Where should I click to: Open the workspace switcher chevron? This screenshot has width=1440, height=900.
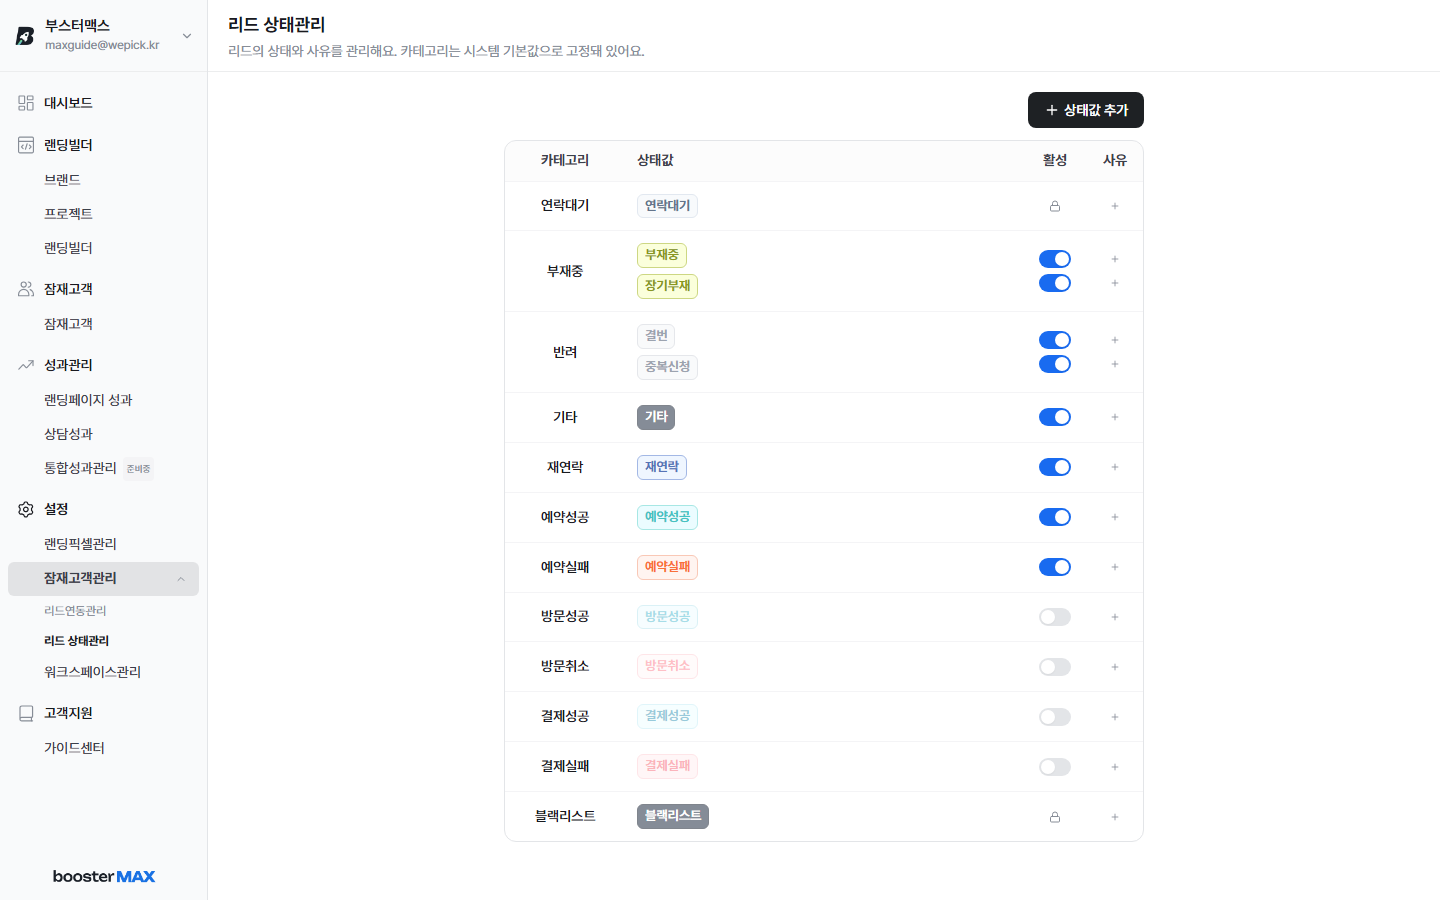click(187, 36)
